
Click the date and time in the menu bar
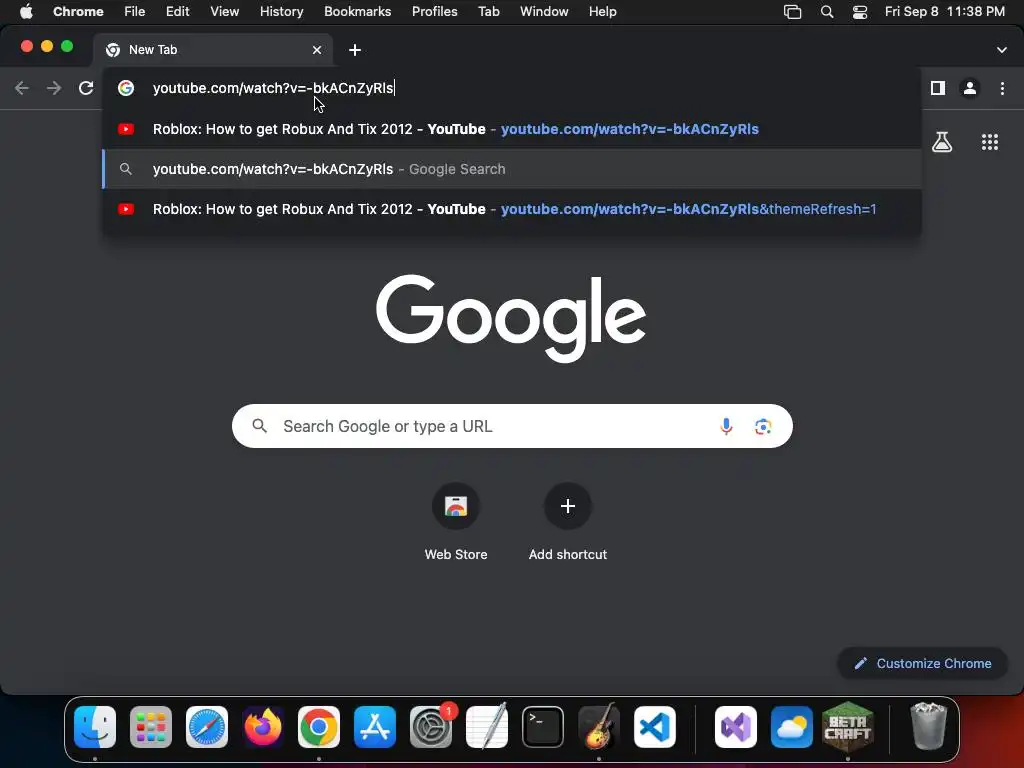click(944, 11)
